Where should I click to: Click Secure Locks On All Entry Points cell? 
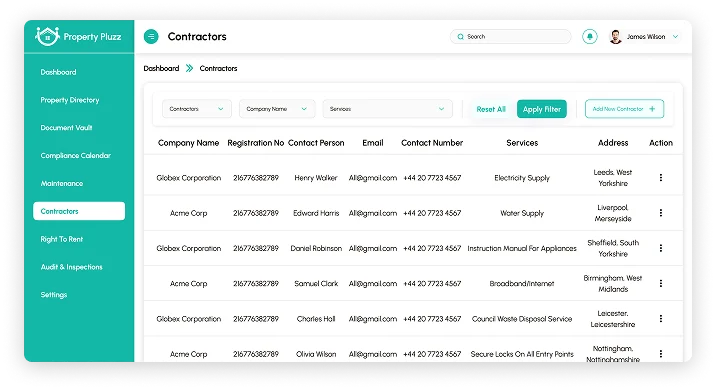pyautogui.click(x=522, y=354)
